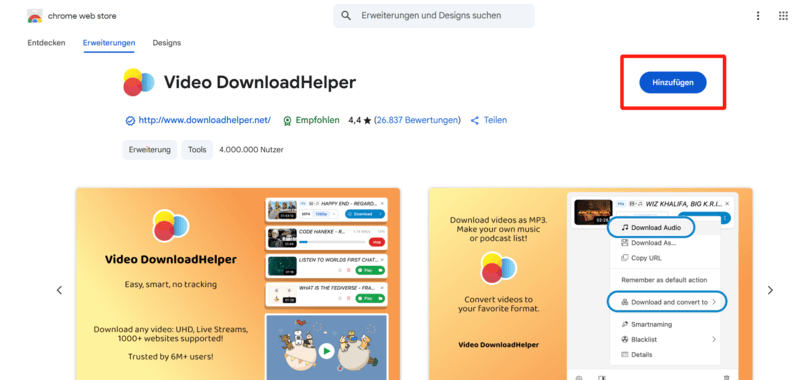Focus the Erweiterungen und Designs suchen field
Screen dimensions: 800x380
(434, 16)
